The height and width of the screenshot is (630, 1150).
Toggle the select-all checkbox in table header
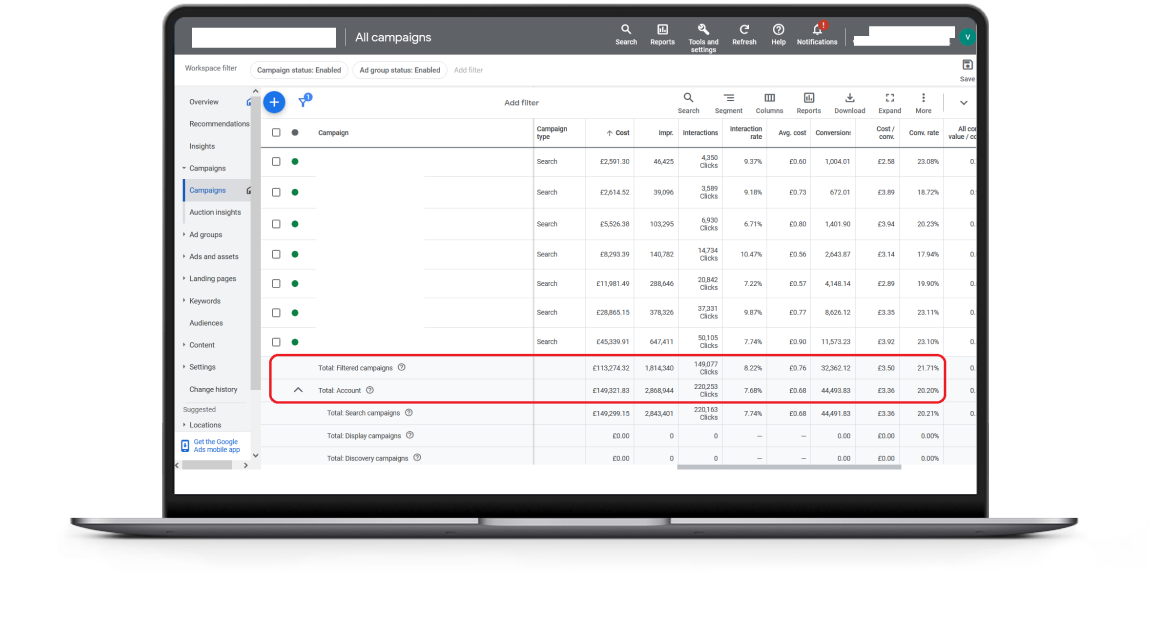click(x=277, y=132)
